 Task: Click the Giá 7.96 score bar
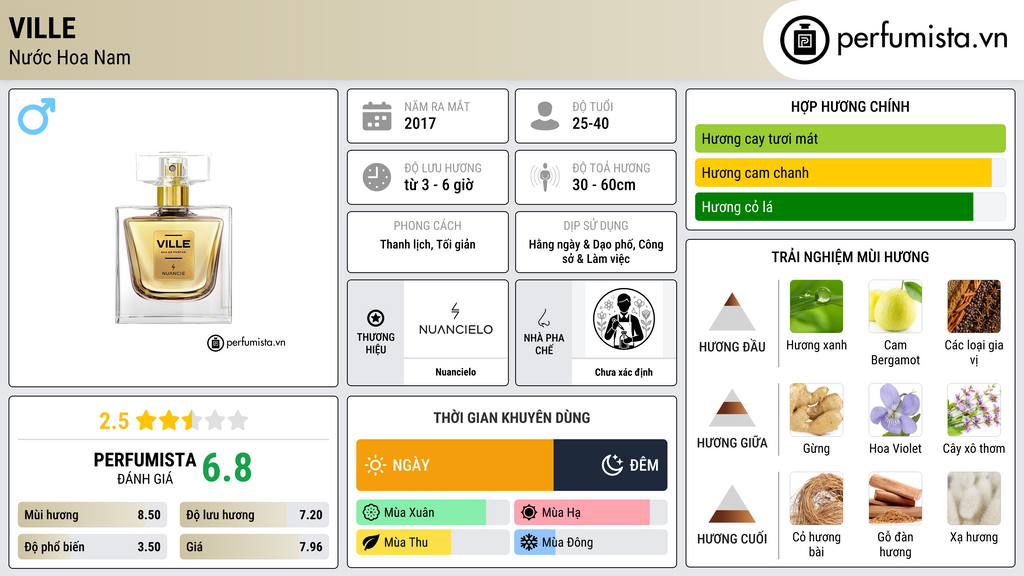pos(254,547)
